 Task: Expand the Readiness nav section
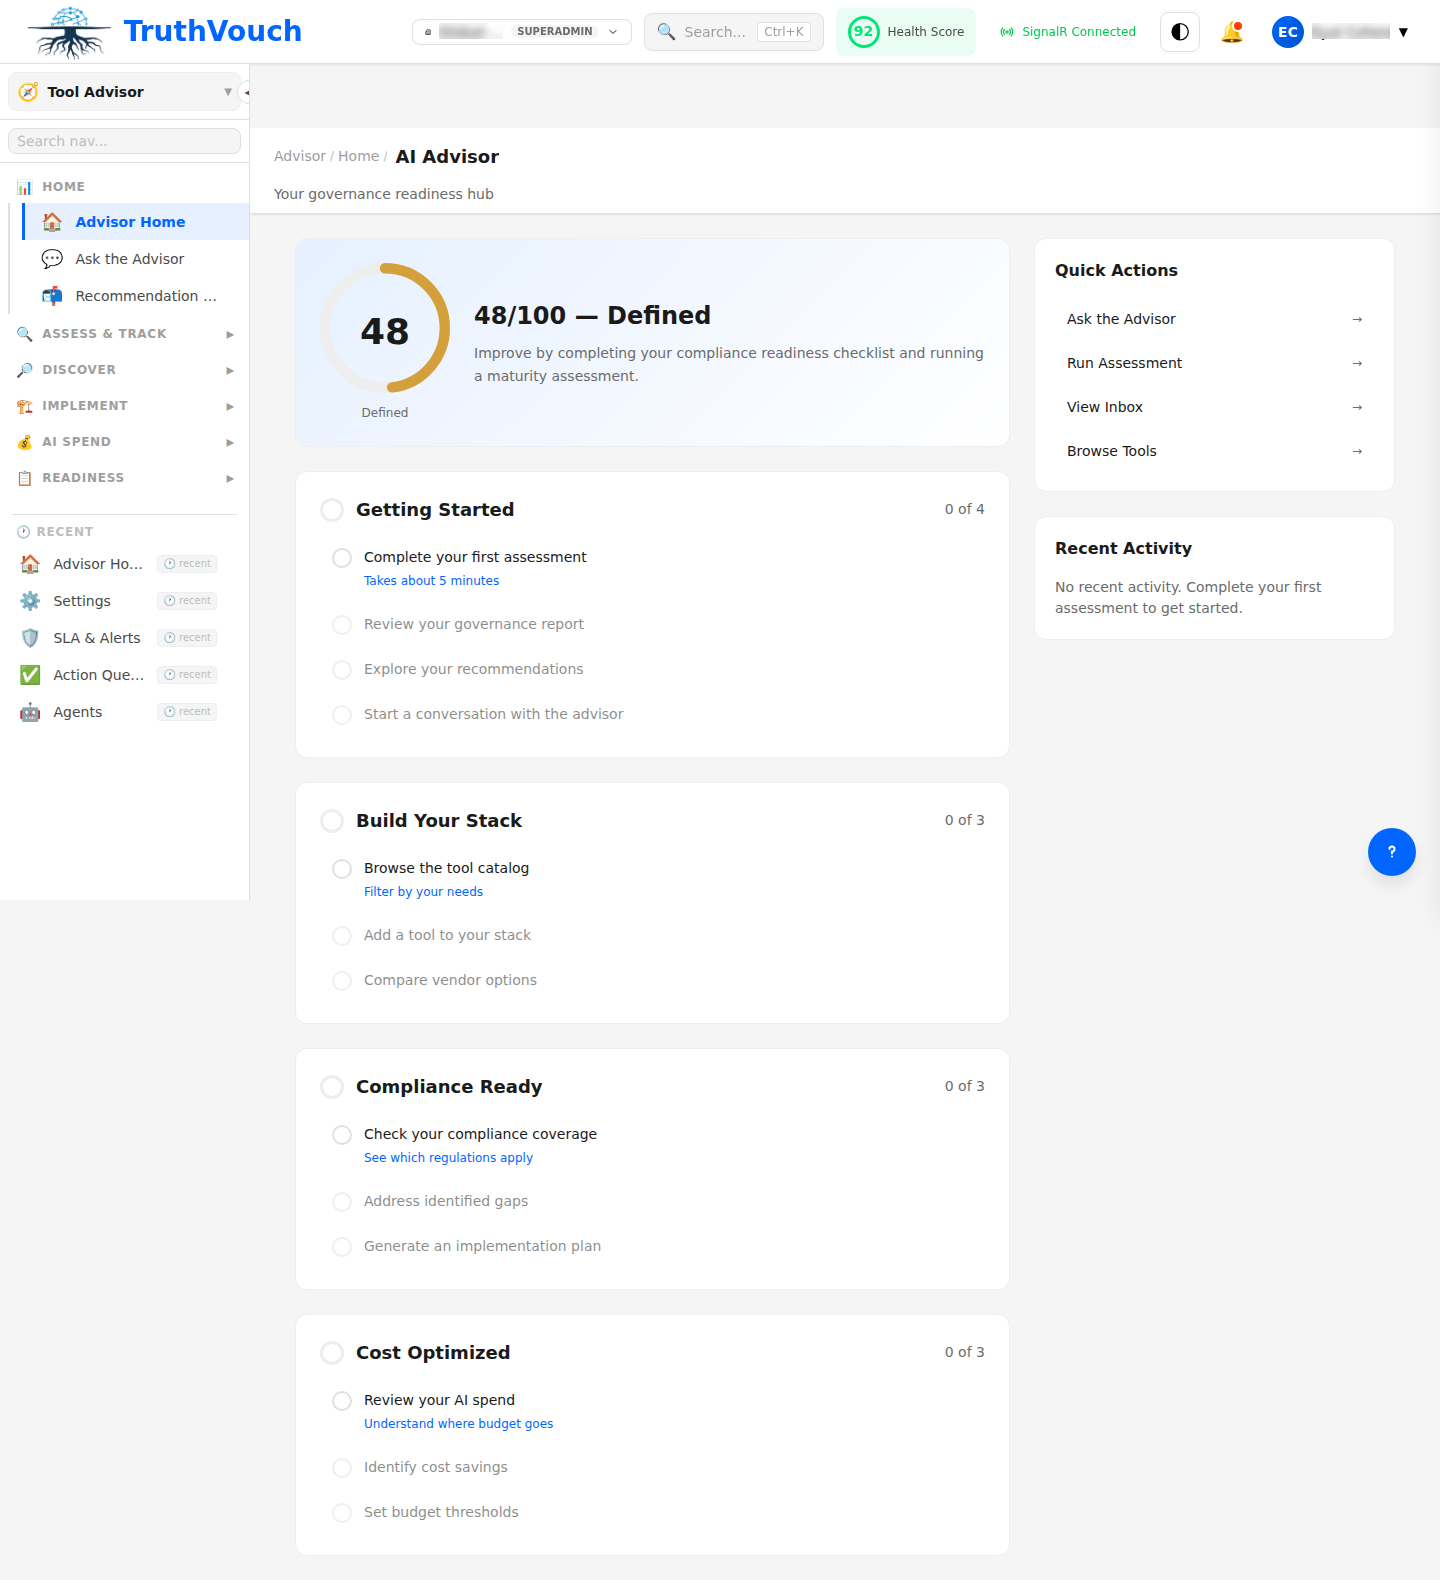click(124, 478)
